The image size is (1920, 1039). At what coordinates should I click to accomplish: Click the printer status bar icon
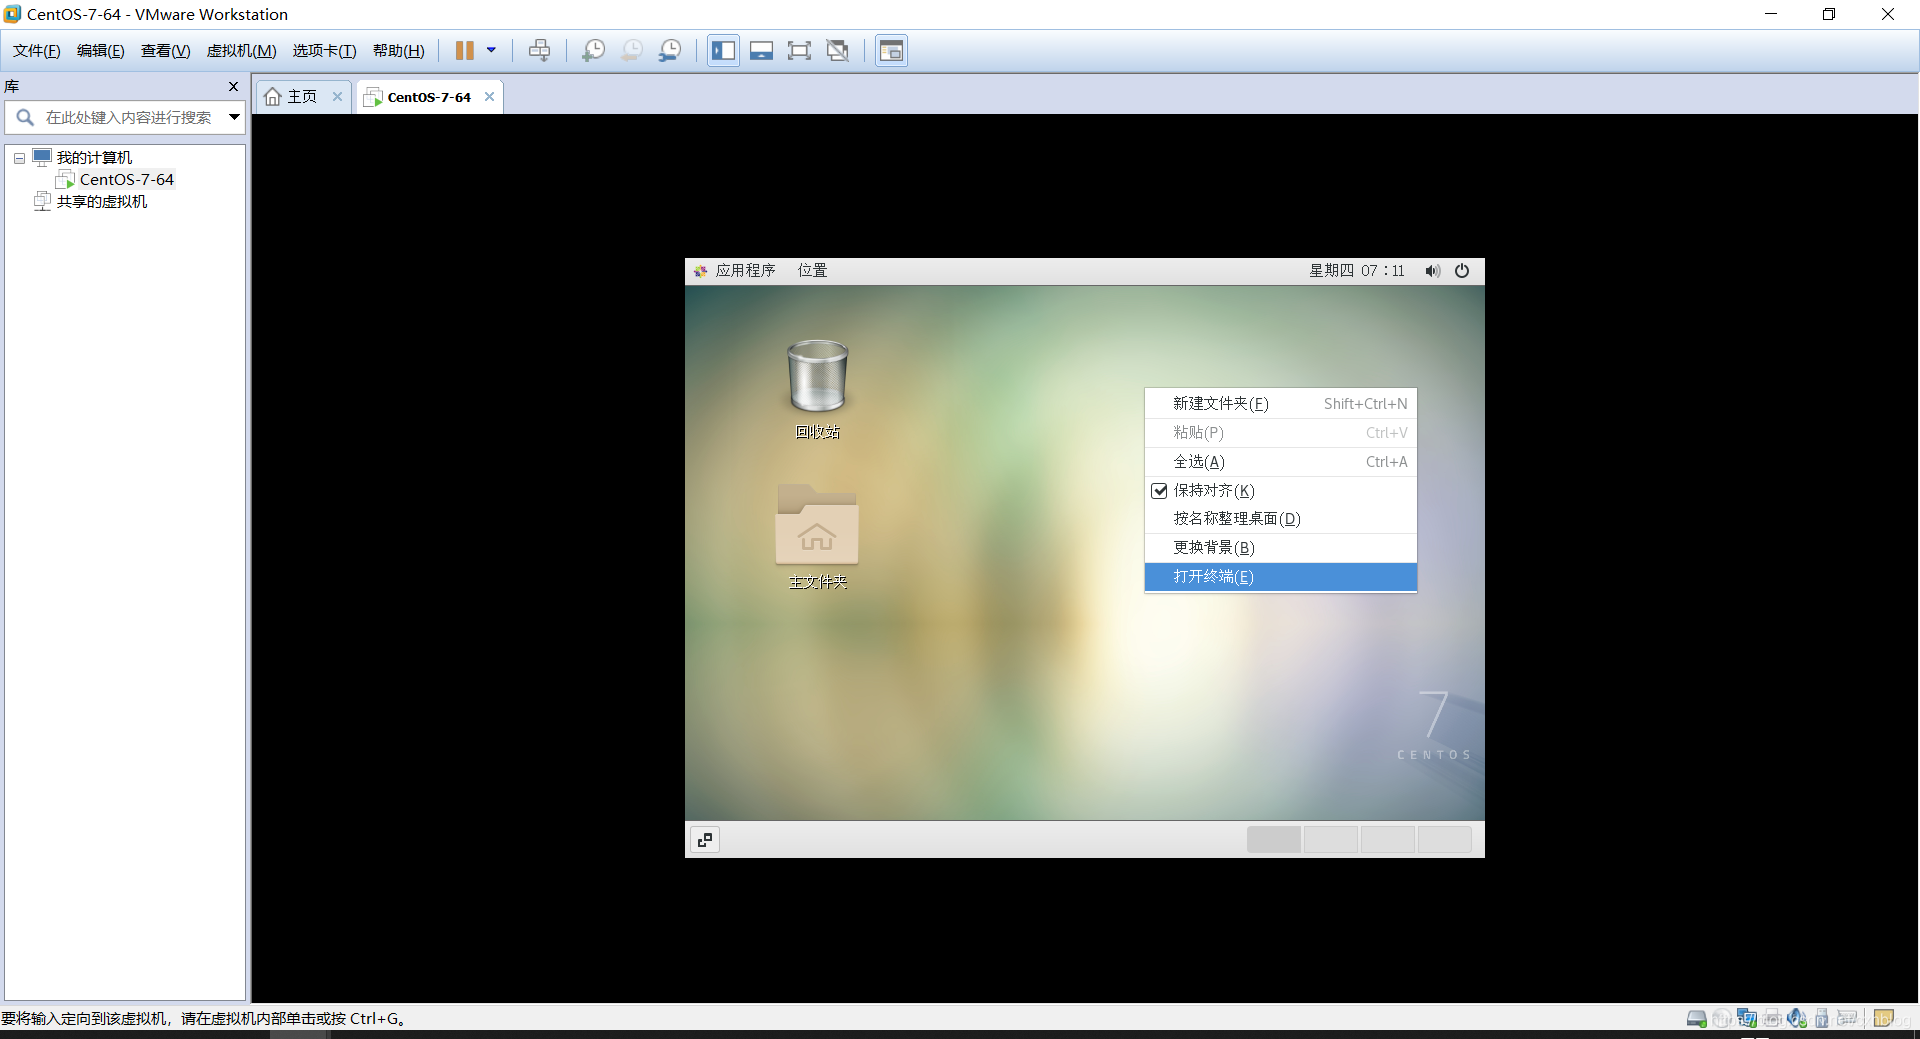1772,1018
